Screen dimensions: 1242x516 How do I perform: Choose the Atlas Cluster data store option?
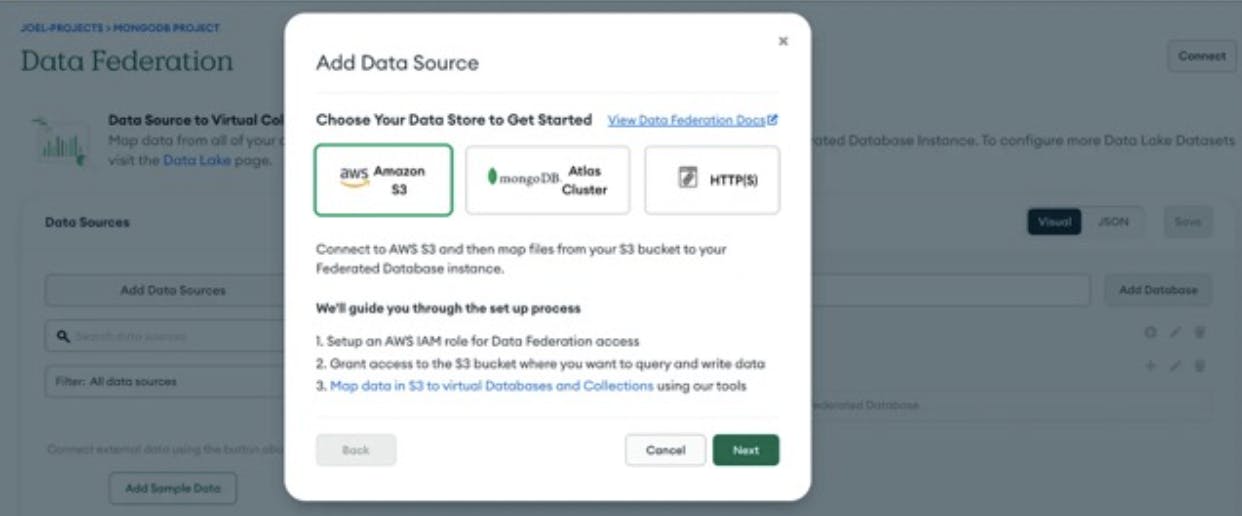tap(547, 180)
